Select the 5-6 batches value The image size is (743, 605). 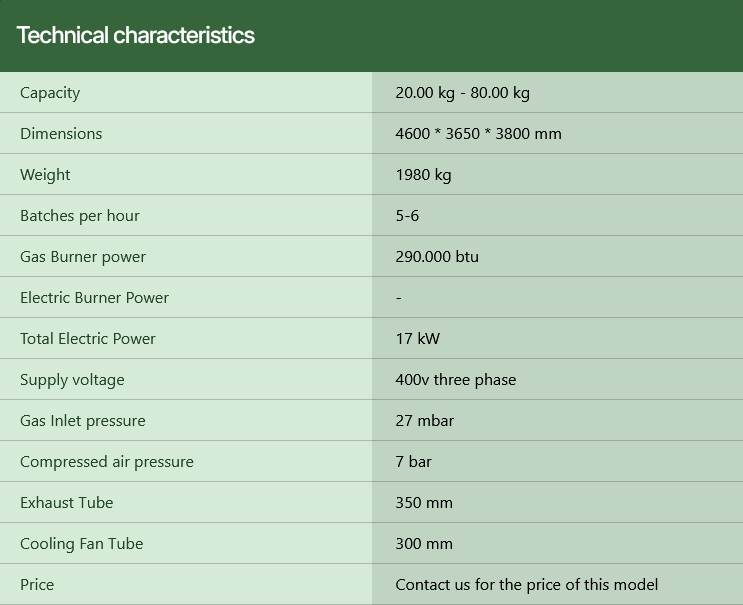[407, 216]
